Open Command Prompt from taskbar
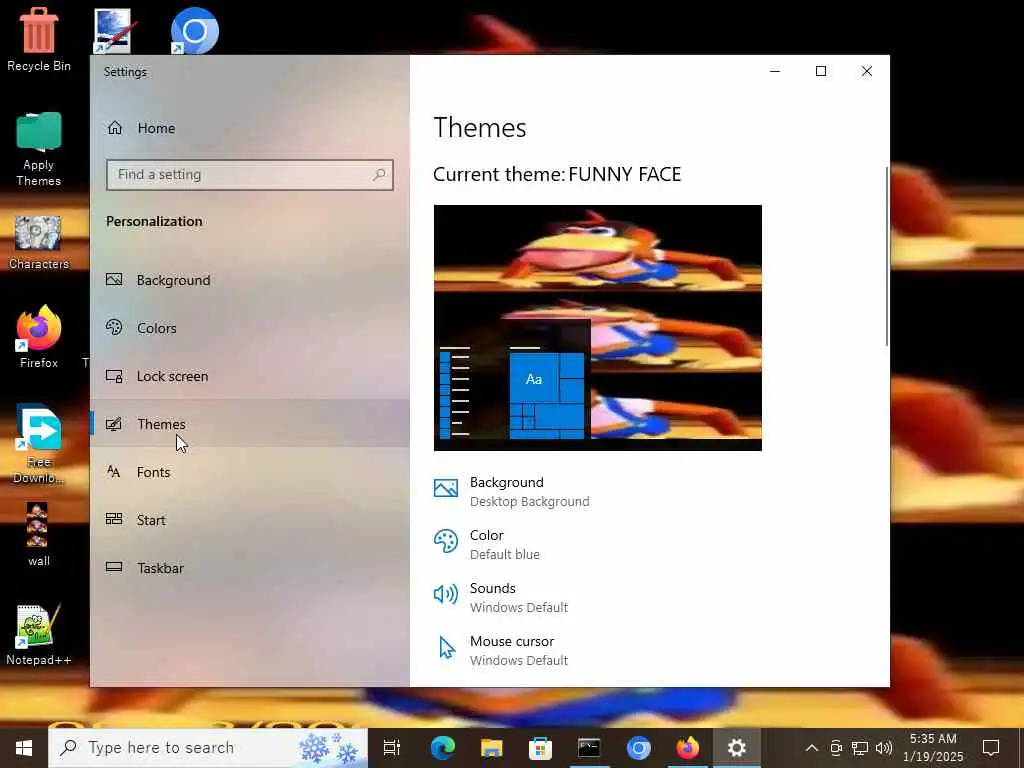The image size is (1024, 768). point(589,748)
